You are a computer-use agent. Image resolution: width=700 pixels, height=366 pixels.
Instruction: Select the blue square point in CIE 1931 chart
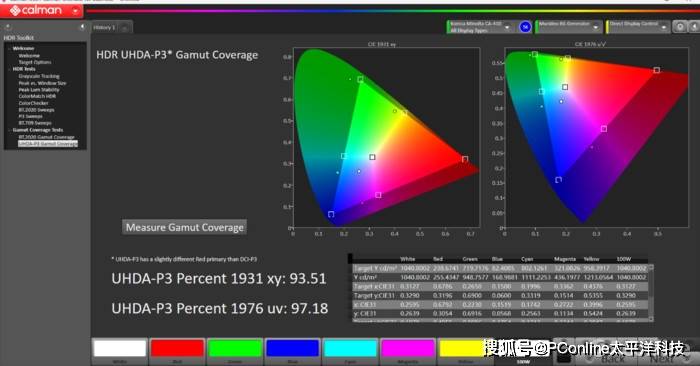point(331,214)
